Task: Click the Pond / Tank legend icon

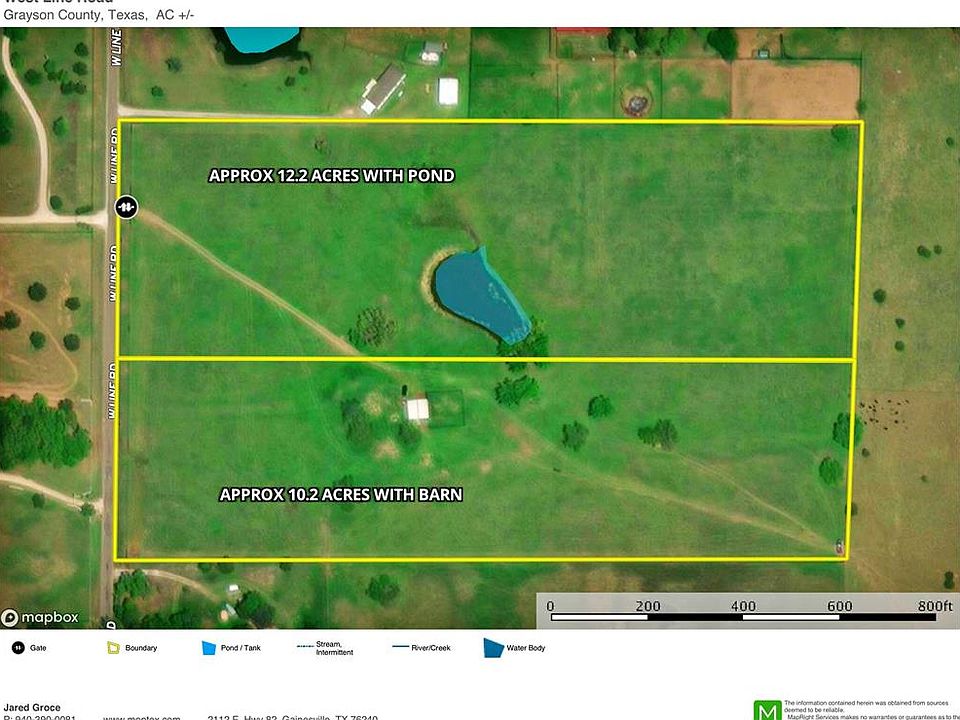Action: pyautogui.click(x=208, y=648)
